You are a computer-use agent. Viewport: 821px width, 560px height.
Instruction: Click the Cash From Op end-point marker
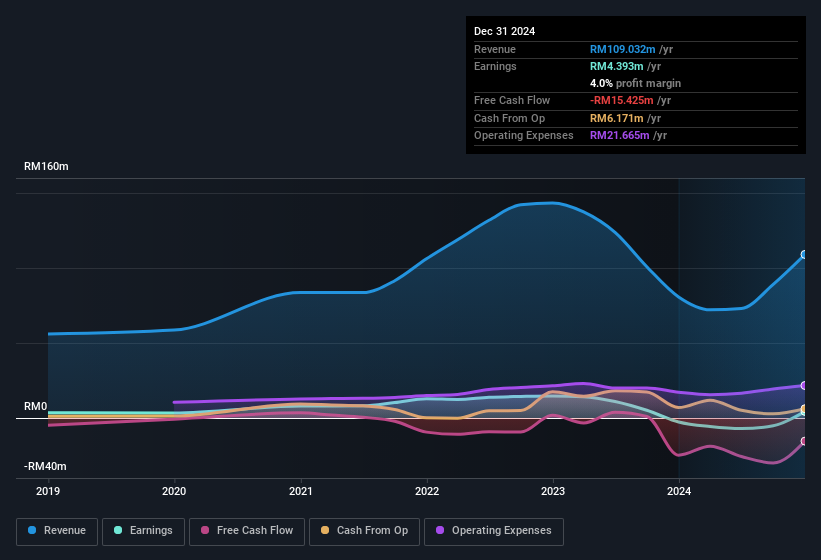tap(804, 409)
